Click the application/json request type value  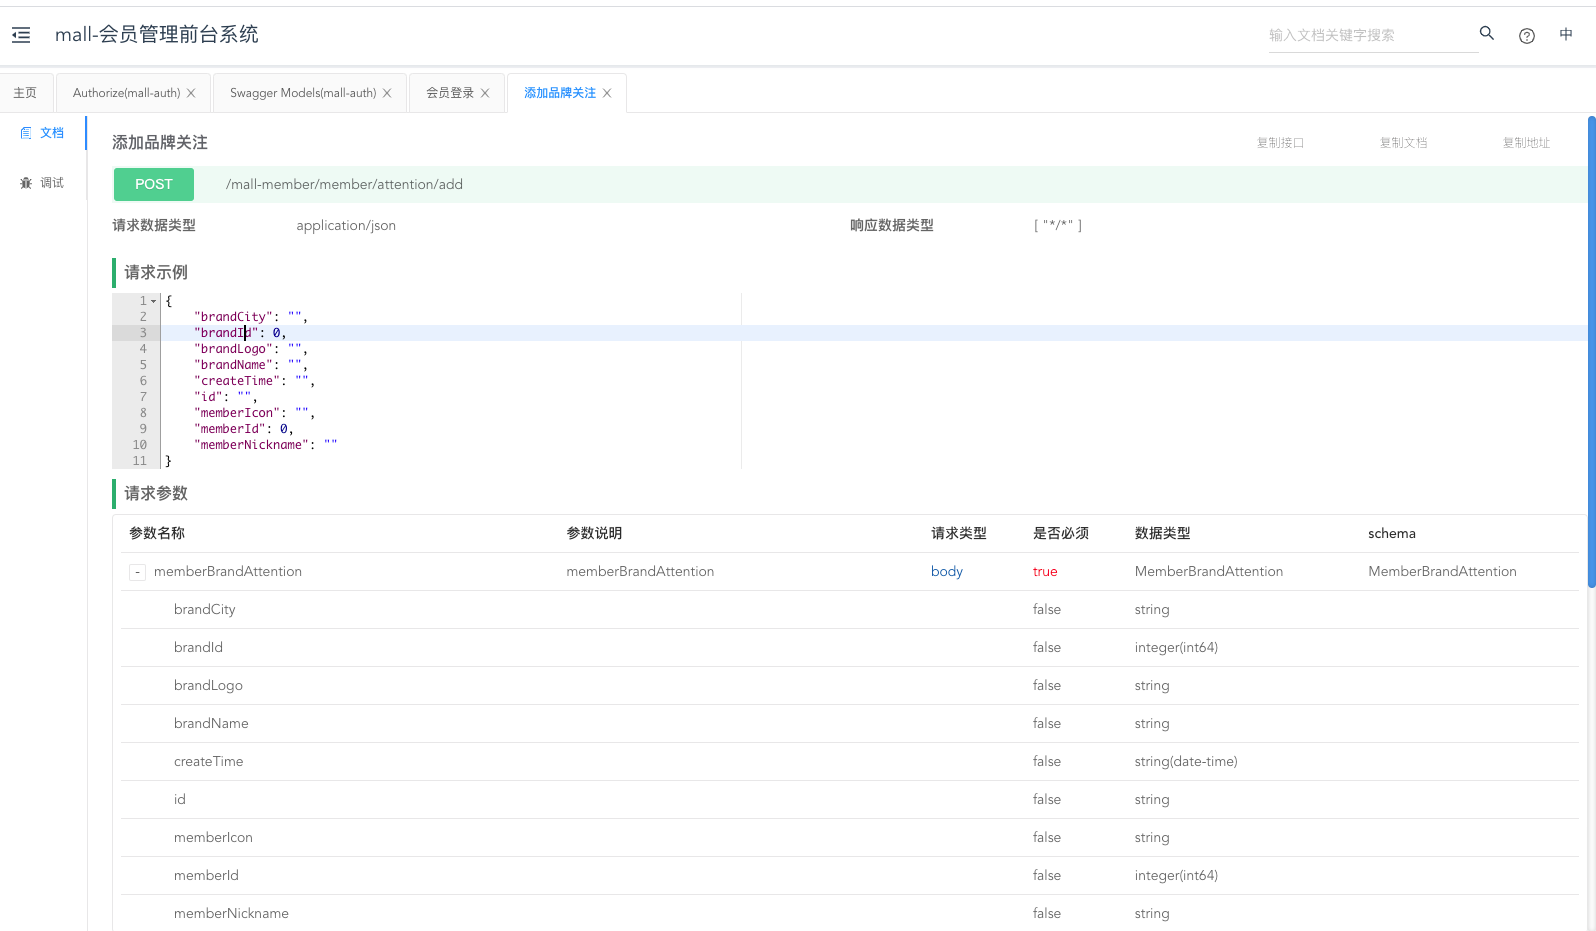[346, 226]
